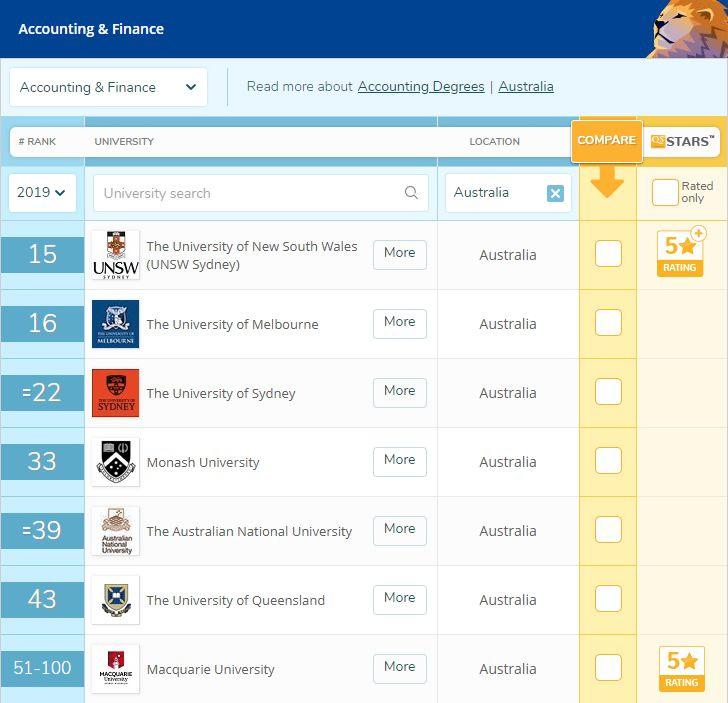Open the Accounting & Finance subject dropdown

[x=108, y=87]
